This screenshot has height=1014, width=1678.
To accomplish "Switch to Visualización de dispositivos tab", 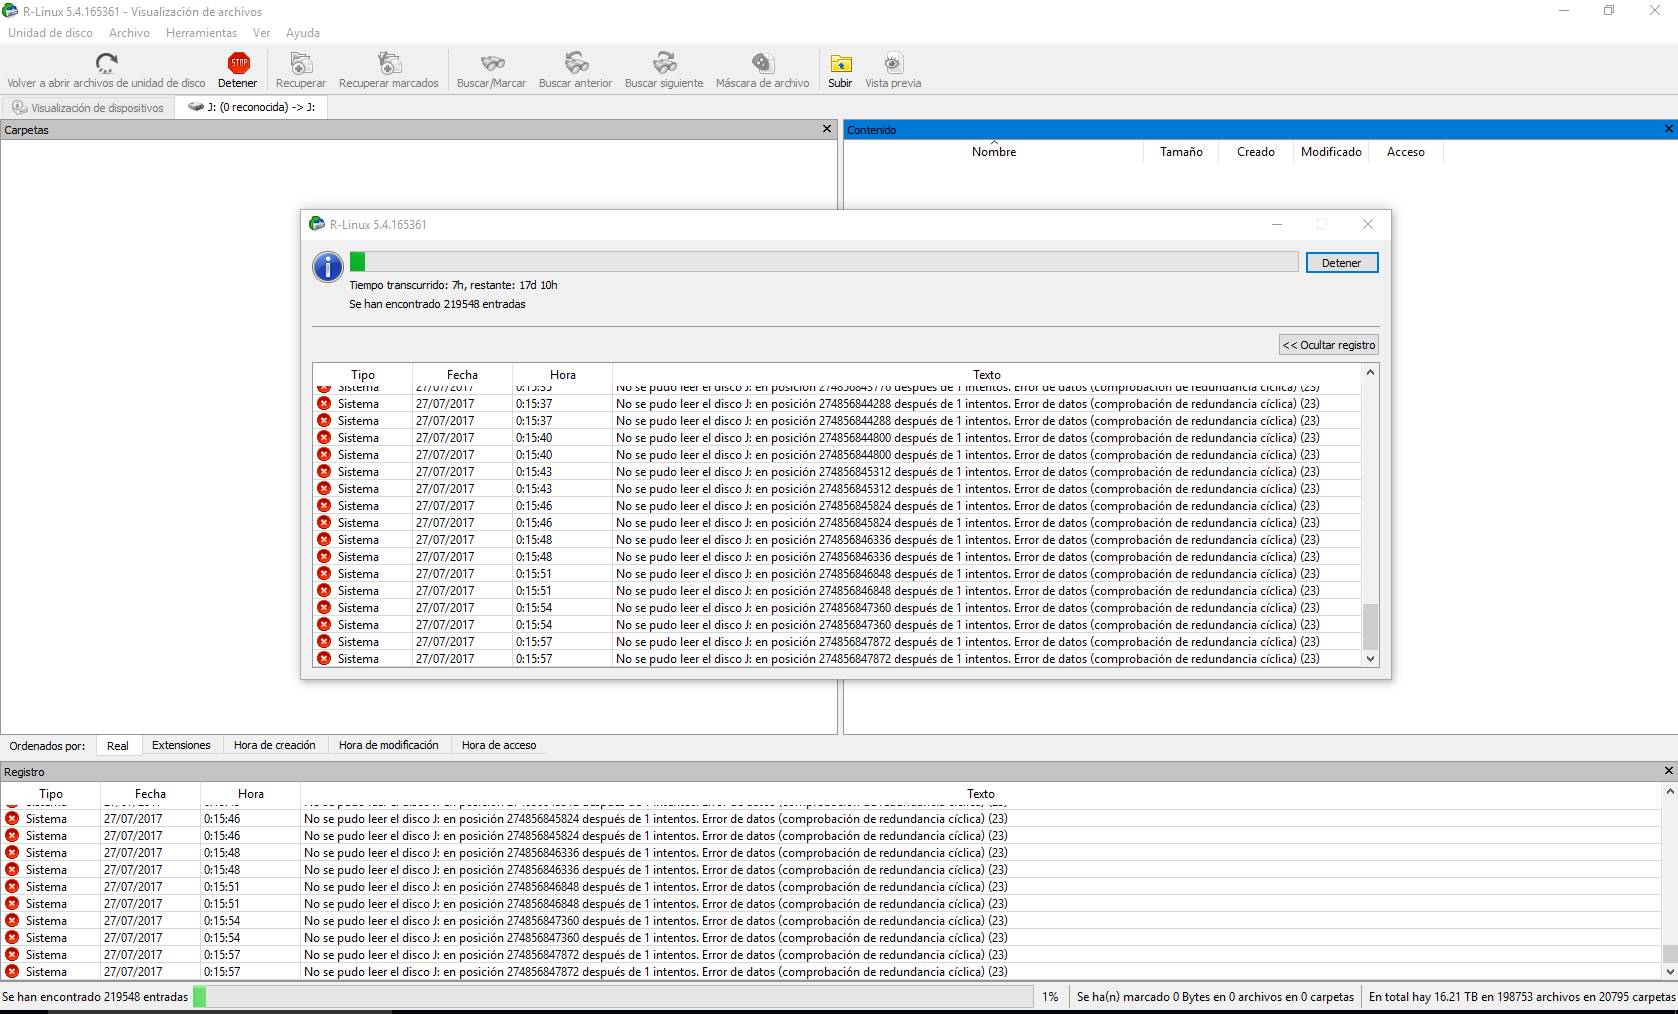I will click(88, 107).
